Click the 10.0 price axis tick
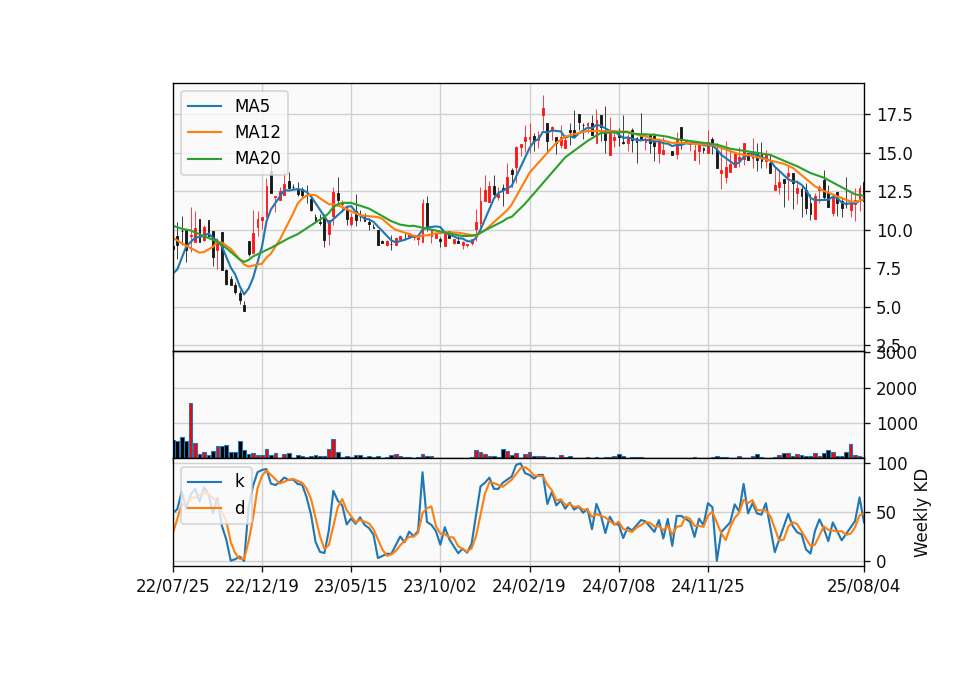This screenshot has height=690, width=960. [x=894, y=231]
